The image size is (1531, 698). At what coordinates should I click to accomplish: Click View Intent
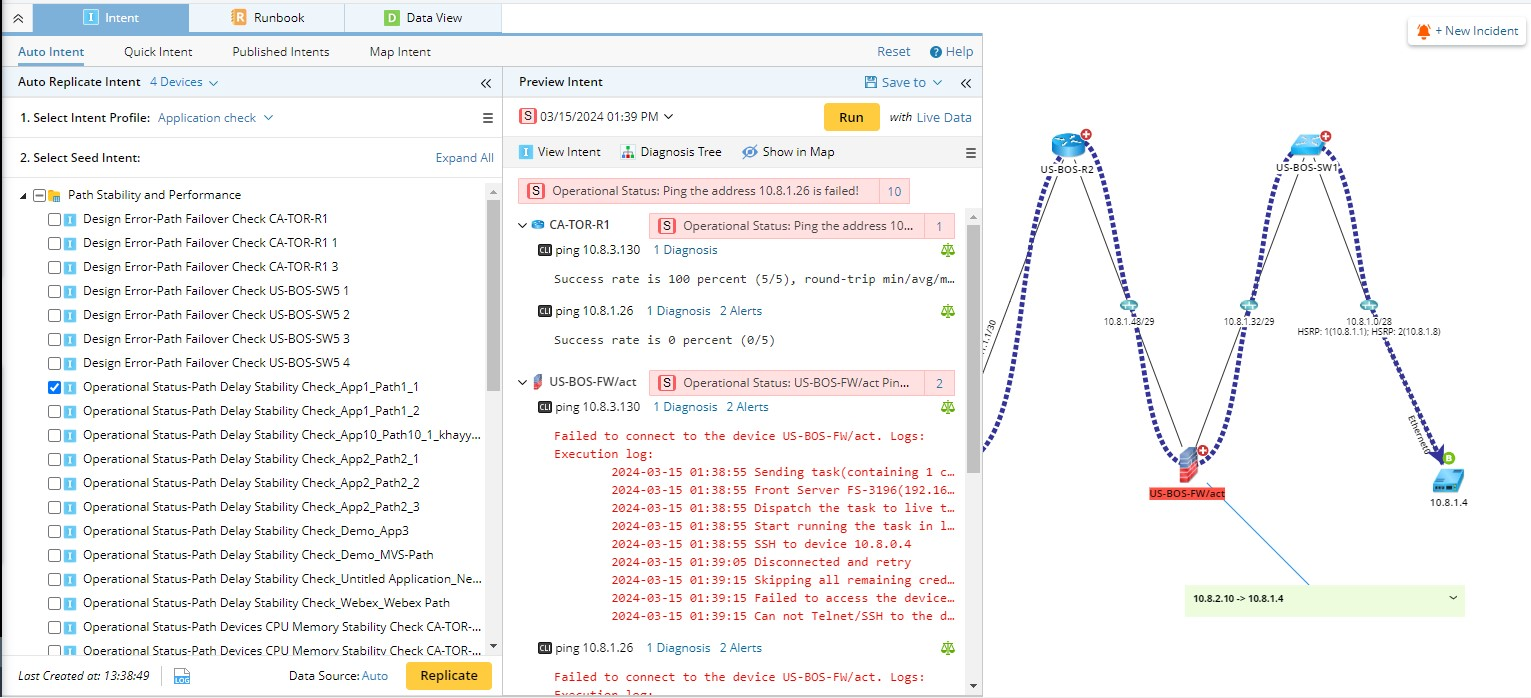560,152
